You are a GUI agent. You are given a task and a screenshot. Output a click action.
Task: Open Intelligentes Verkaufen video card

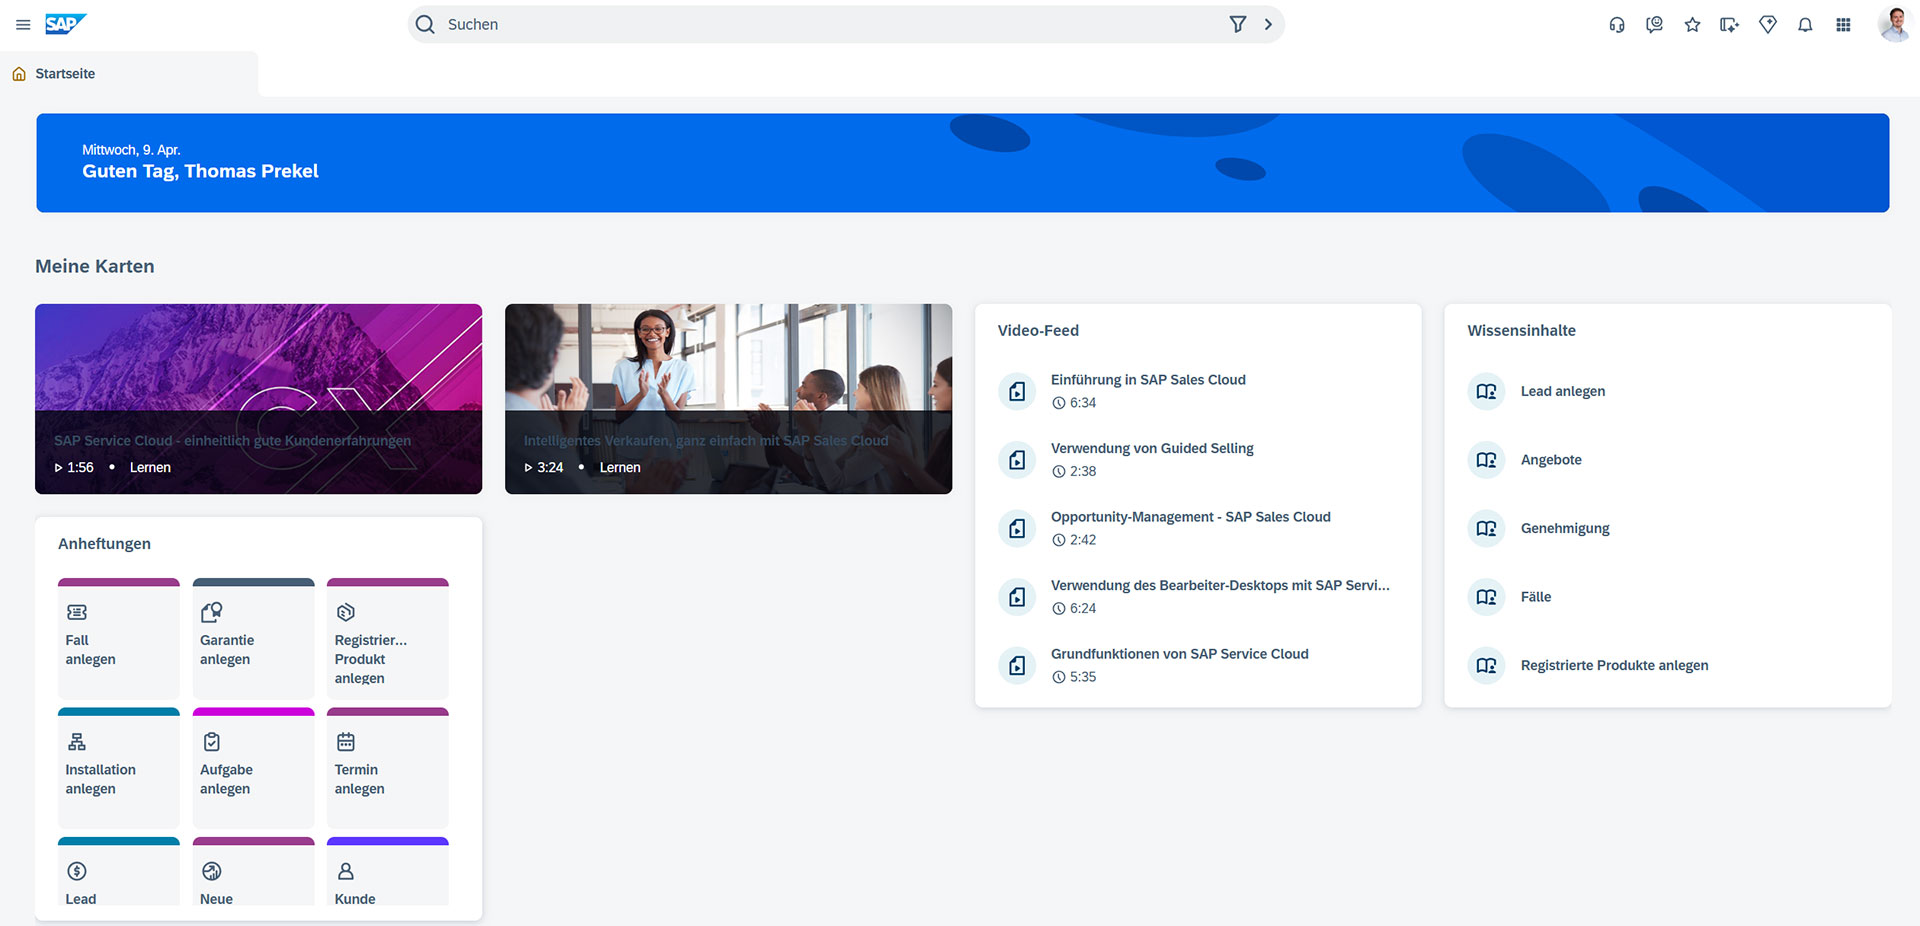[728, 399]
